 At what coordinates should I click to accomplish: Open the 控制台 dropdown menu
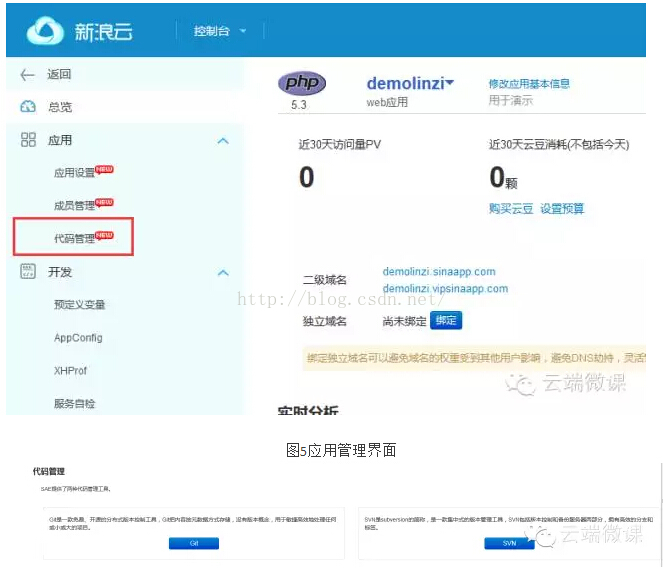(220, 31)
